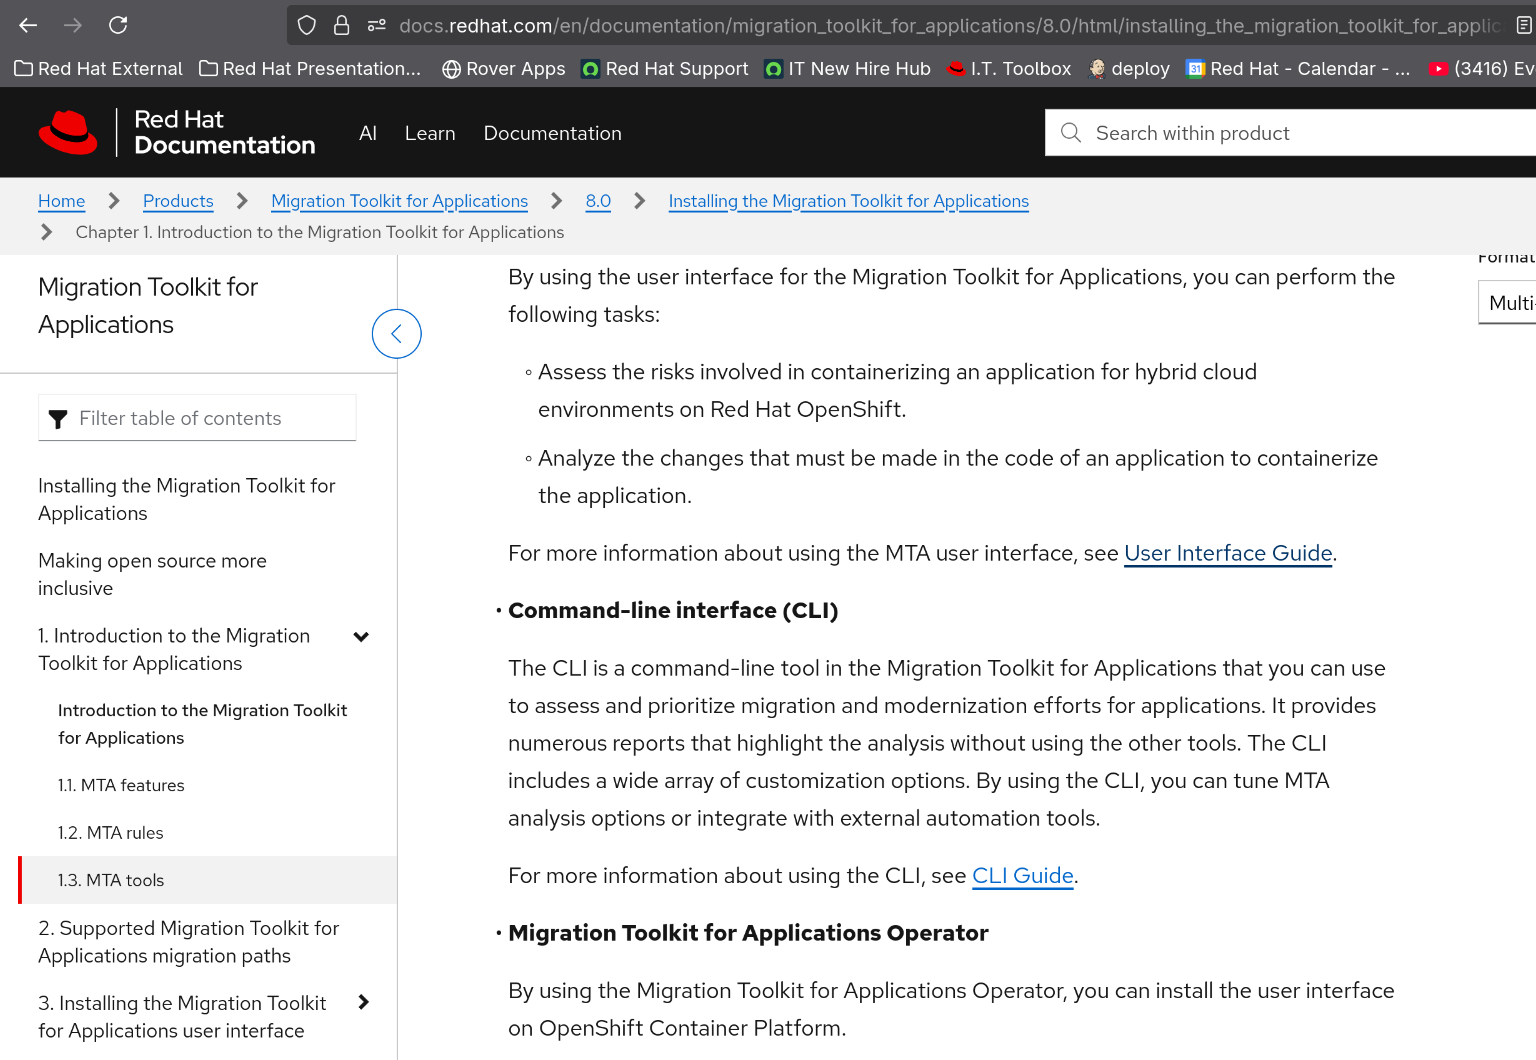
Task: Reload the page with refresh icon
Action: coord(118,25)
